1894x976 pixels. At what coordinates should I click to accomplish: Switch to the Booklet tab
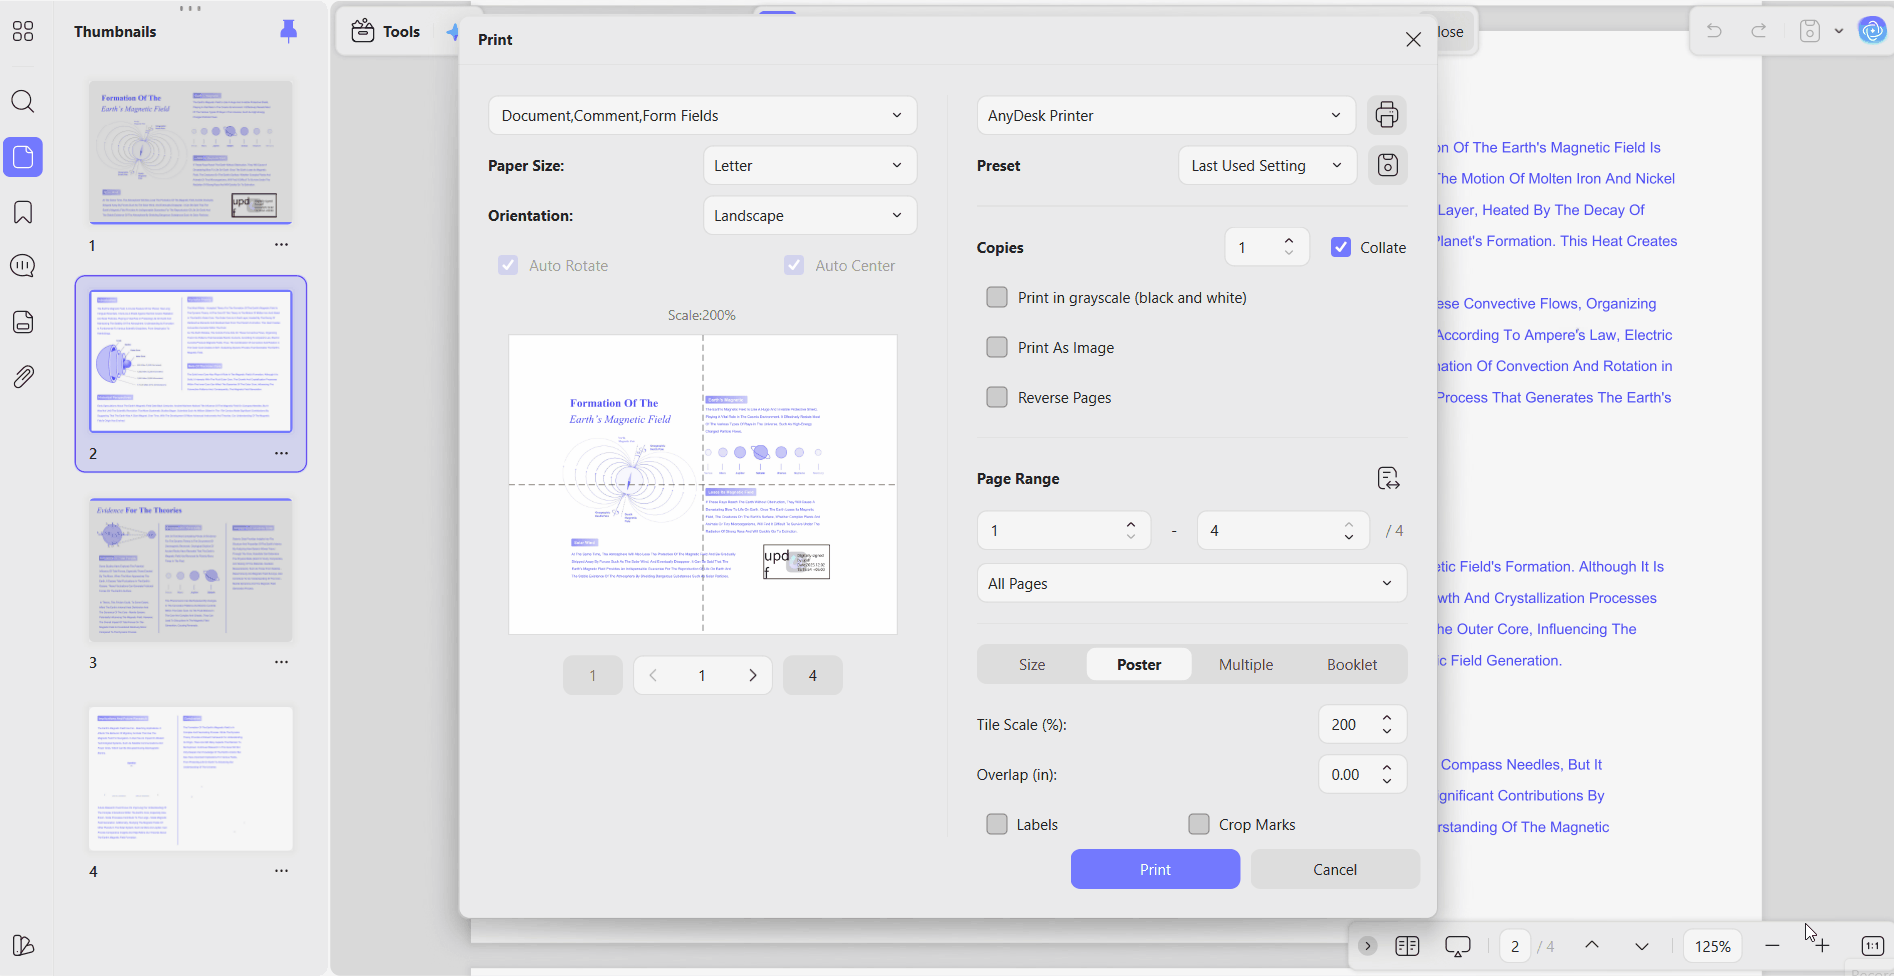(x=1352, y=664)
